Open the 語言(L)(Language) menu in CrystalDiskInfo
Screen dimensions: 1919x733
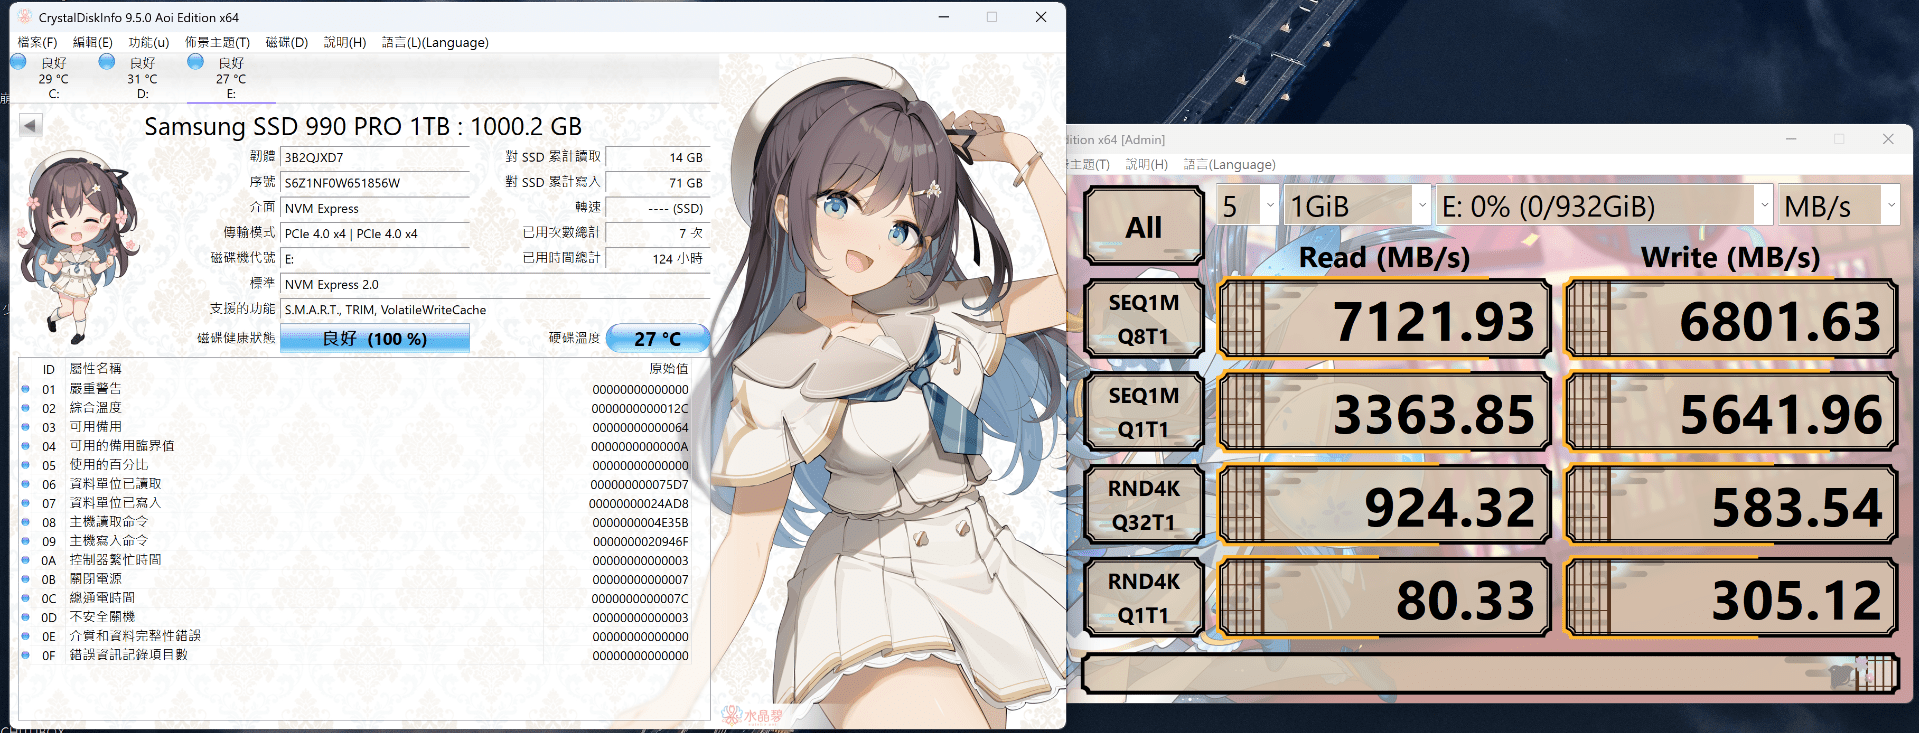point(435,42)
